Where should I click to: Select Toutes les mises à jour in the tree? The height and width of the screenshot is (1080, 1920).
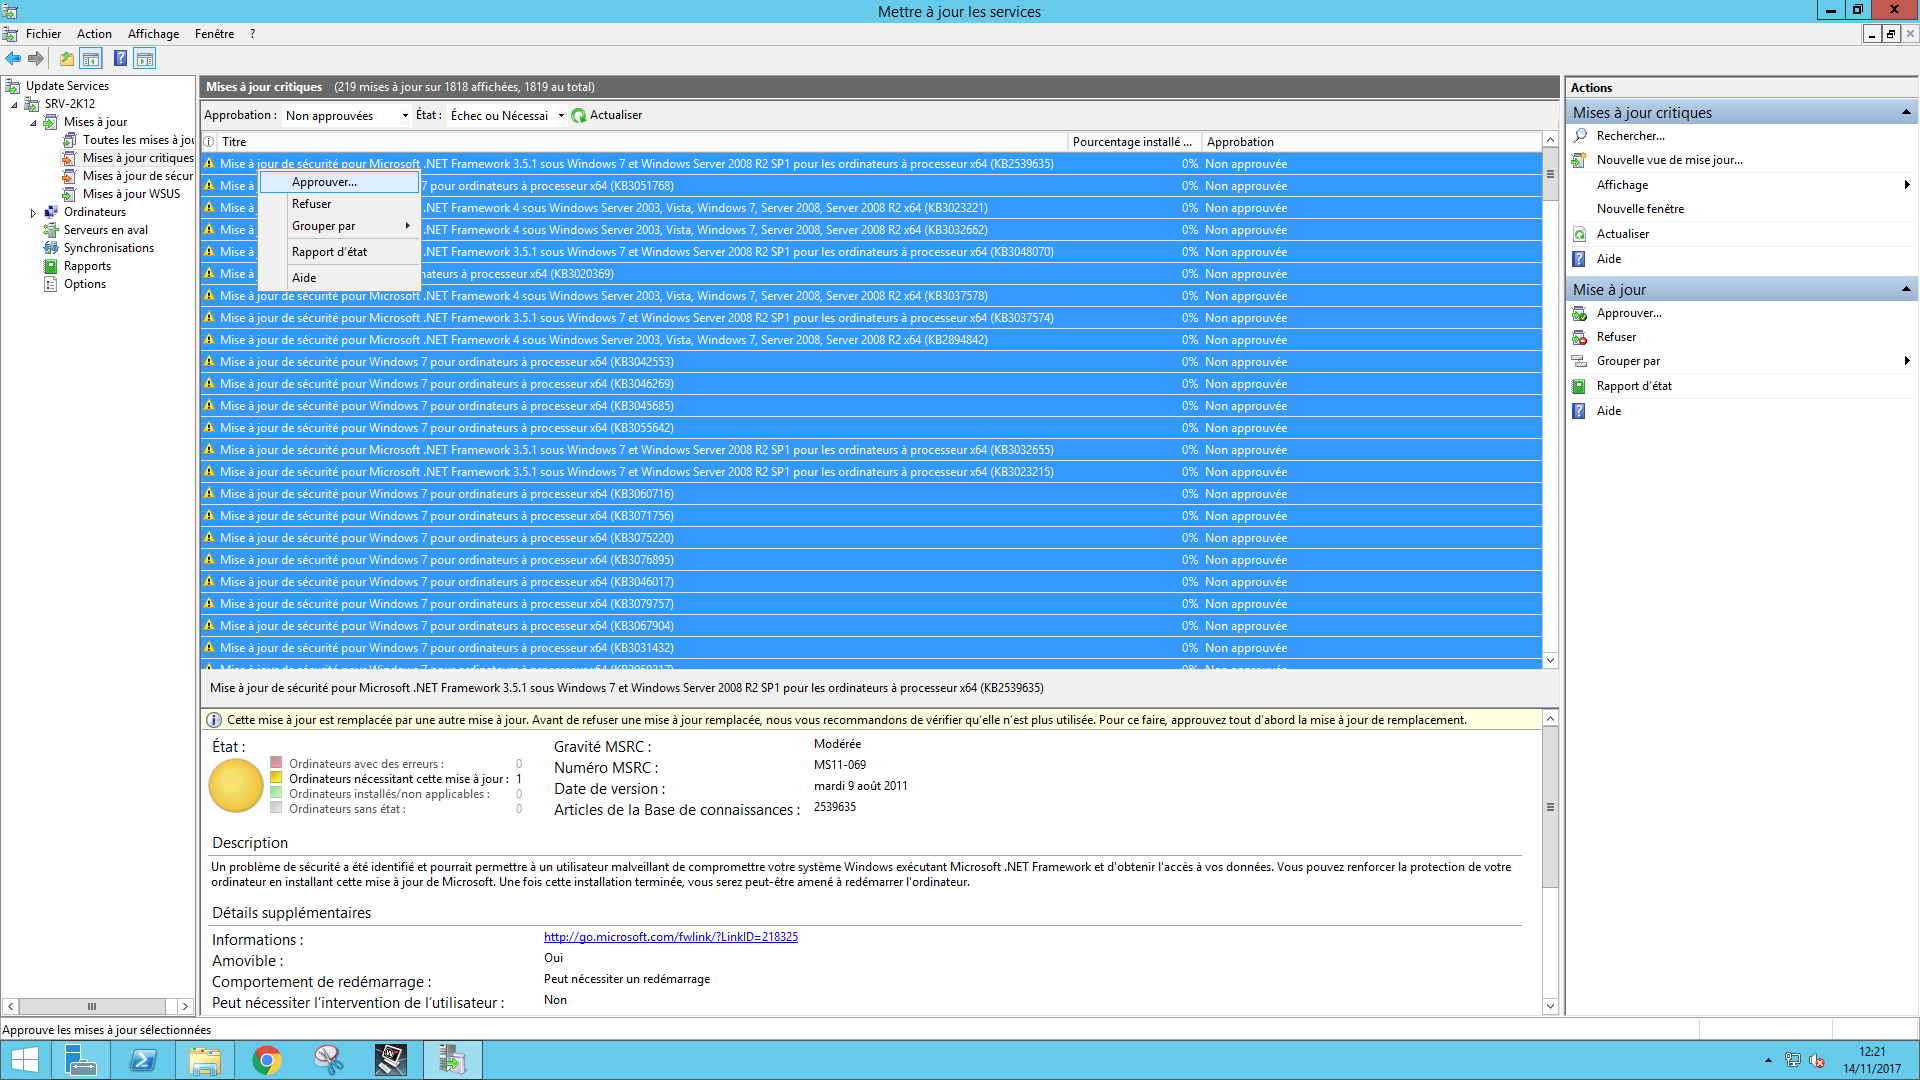point(138,140)
